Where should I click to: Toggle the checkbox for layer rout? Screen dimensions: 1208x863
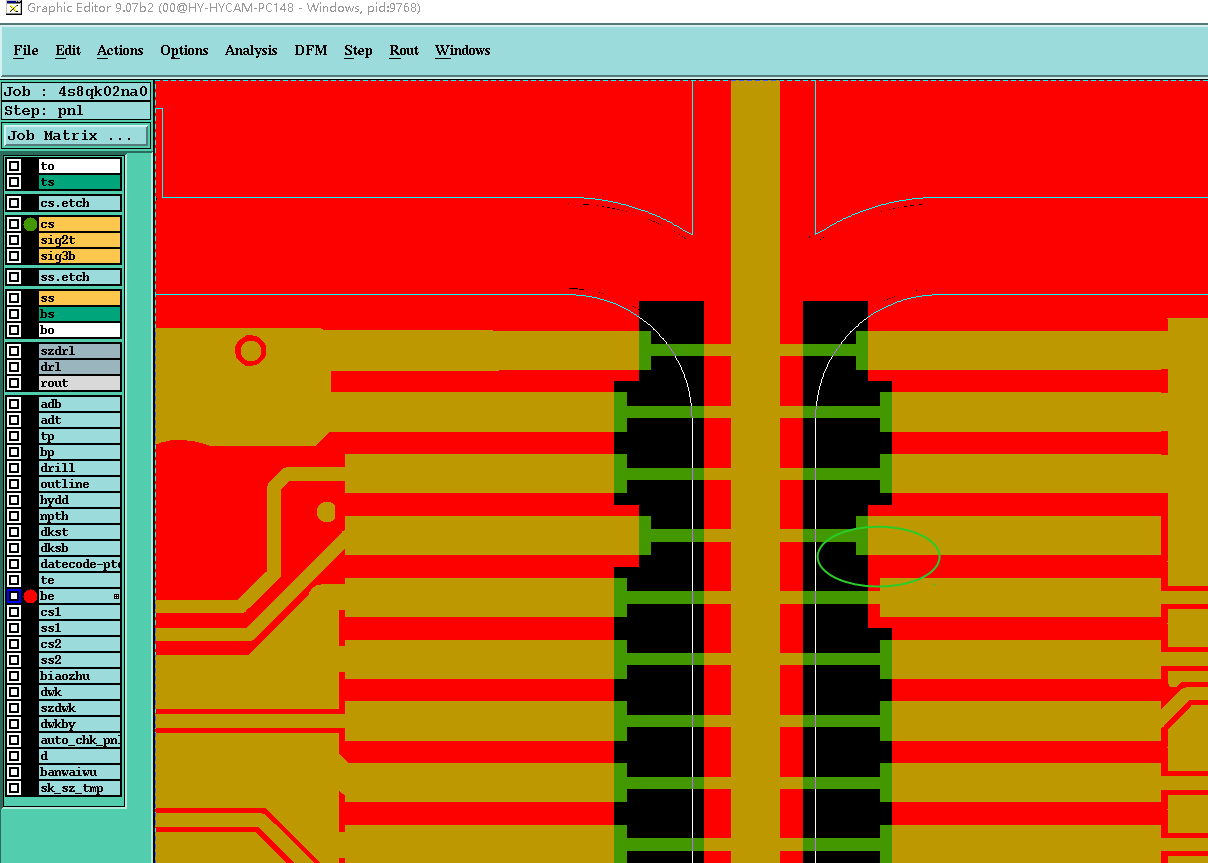tap(14, 383)
